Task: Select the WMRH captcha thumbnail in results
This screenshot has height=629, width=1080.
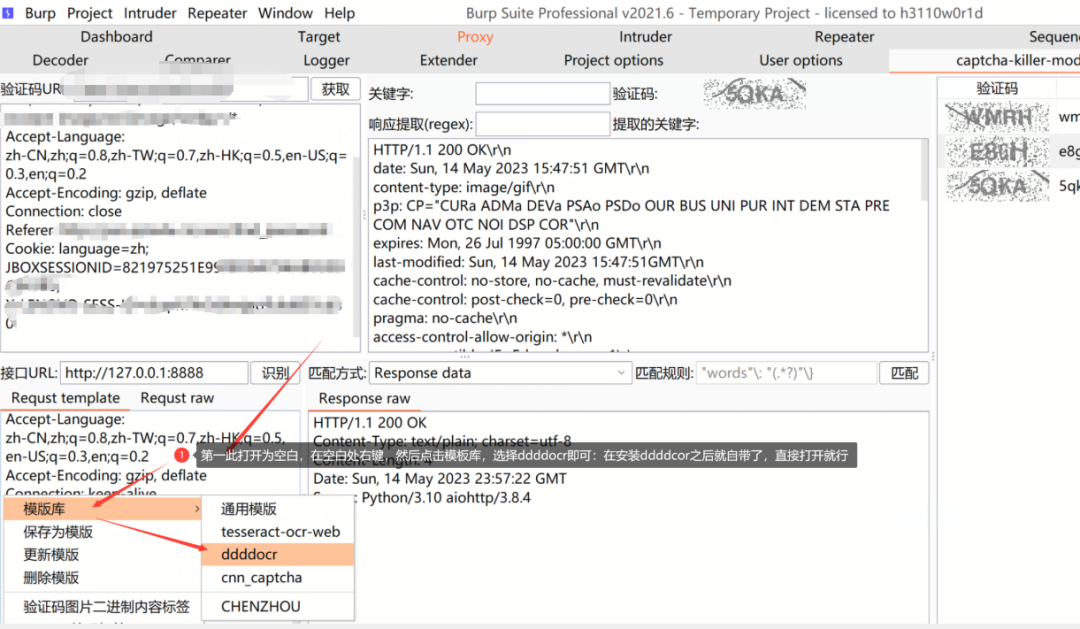Action: click(996, 118)
